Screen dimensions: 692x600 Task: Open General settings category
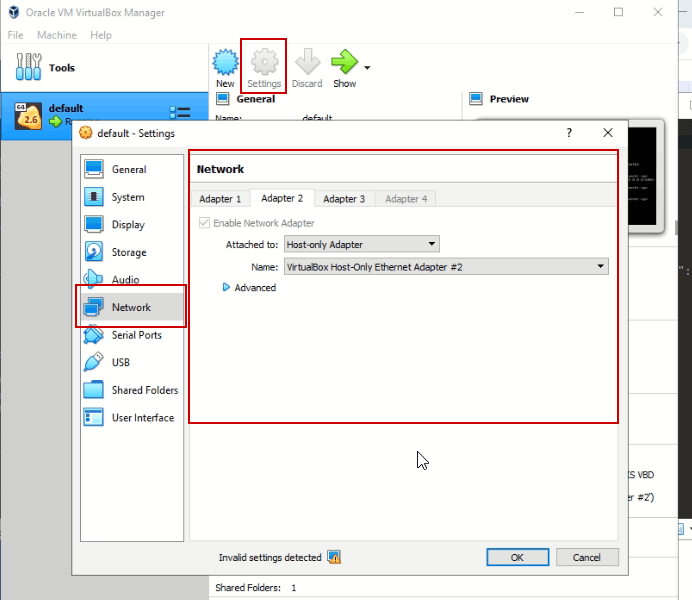pyautogui.click(x=132, y=169)
